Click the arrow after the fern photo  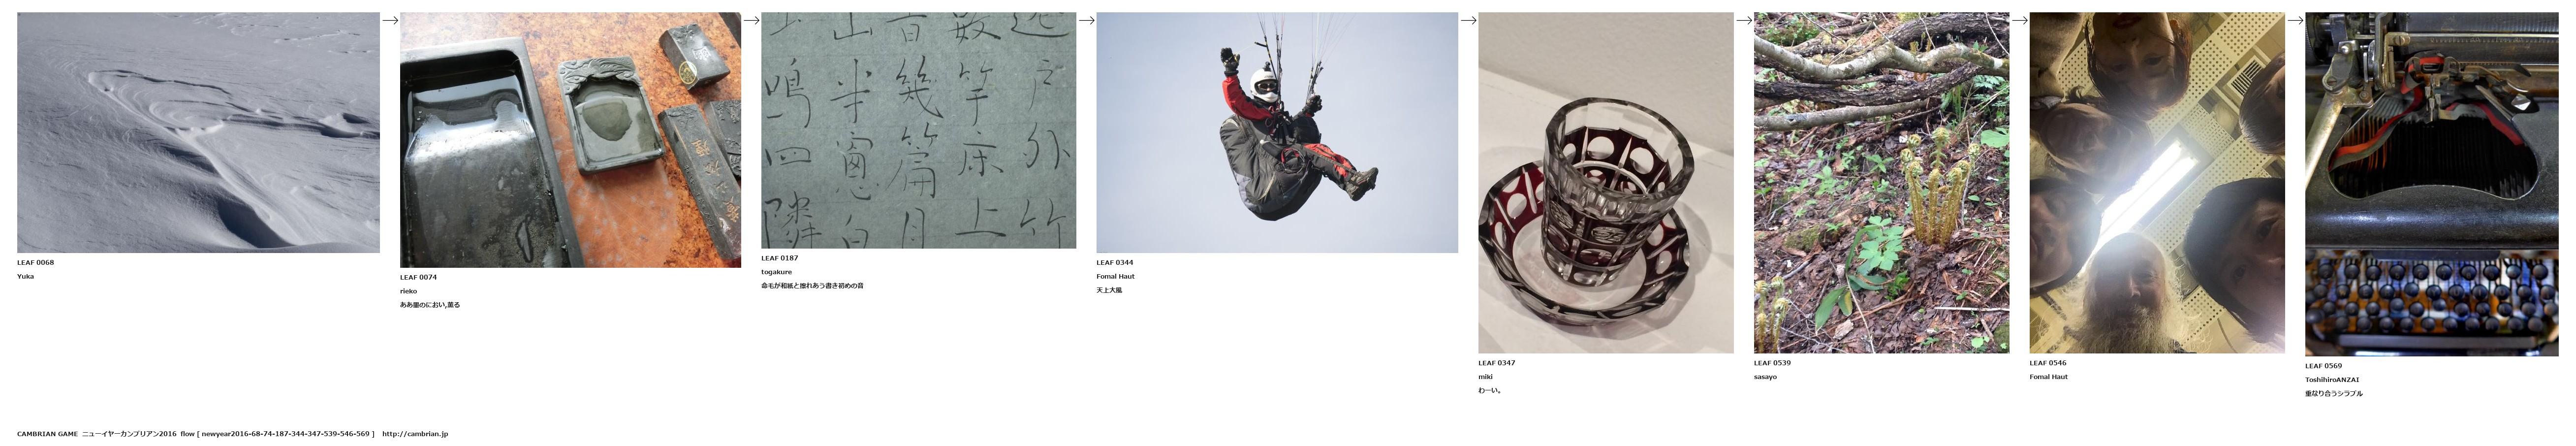tap(2019, 20)
